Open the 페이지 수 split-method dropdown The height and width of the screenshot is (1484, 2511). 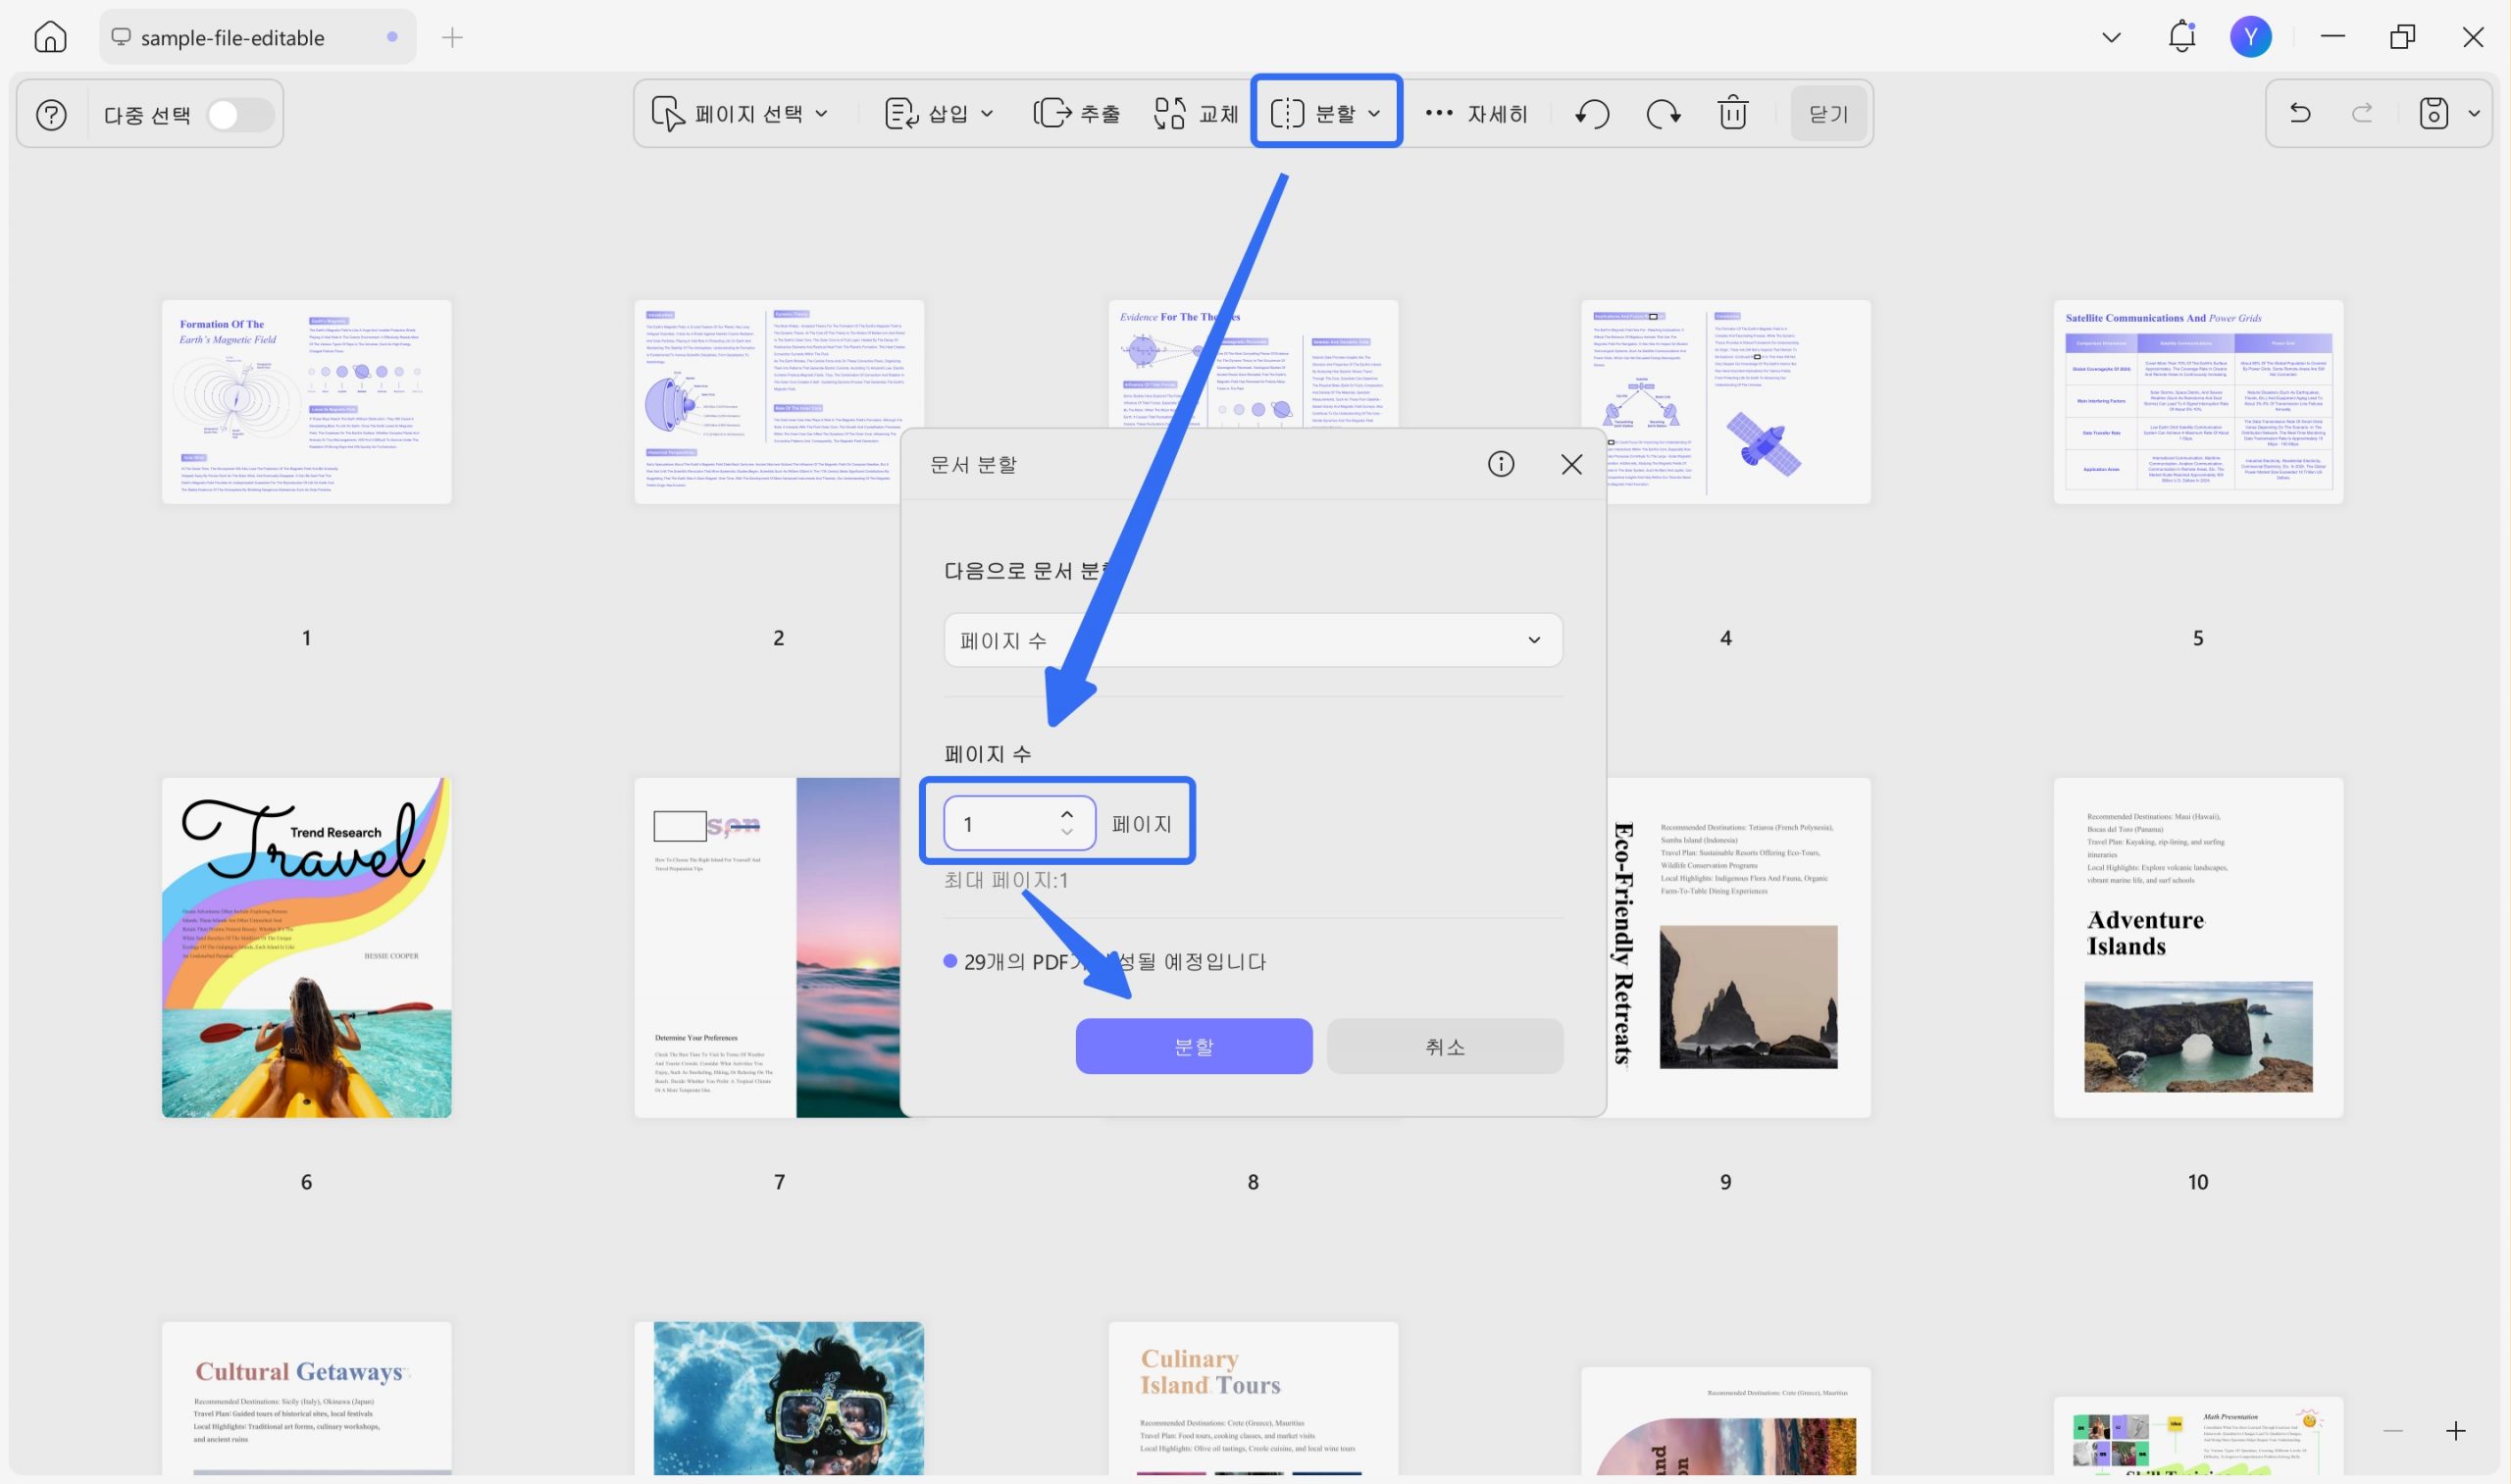point(1252,639)
